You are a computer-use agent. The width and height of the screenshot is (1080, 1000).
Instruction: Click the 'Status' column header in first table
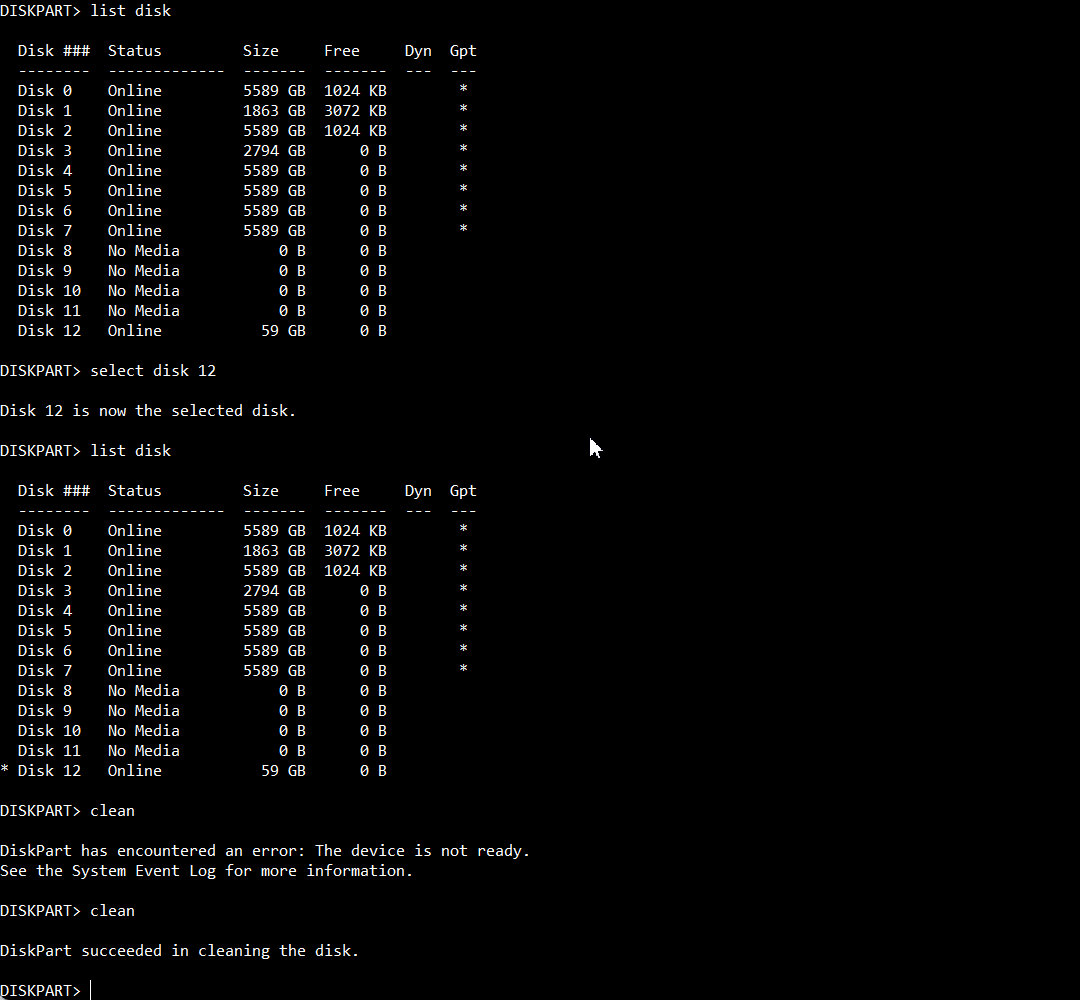click(134, 51)
